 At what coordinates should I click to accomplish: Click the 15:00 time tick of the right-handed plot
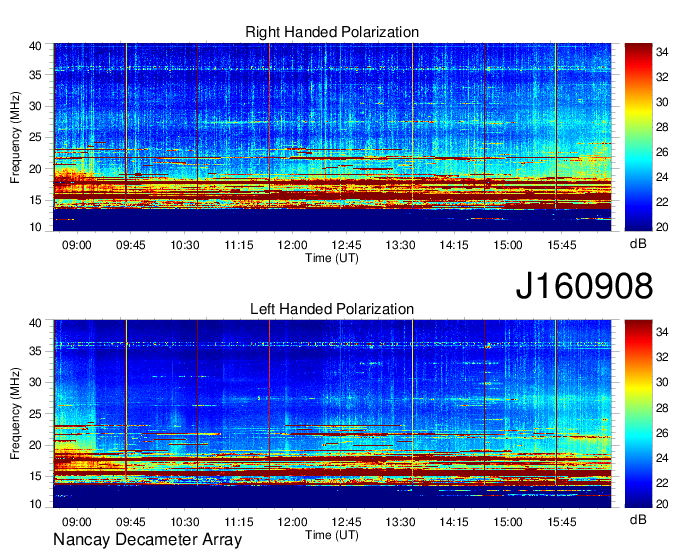click(x=508, y=245)
